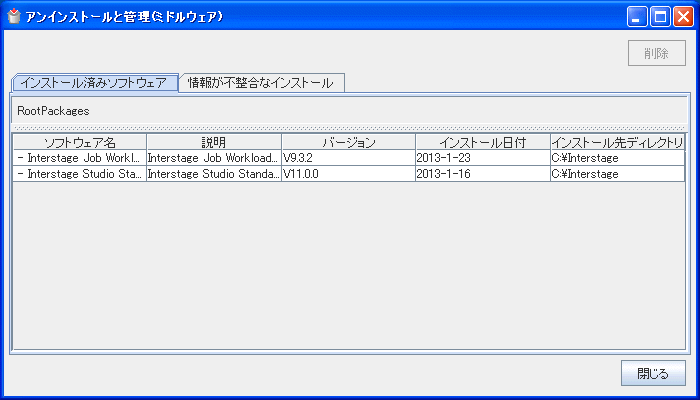Viewport: 700px width, 400px height.
Task: Click the バージョン column header
Action: pos(349,142)
